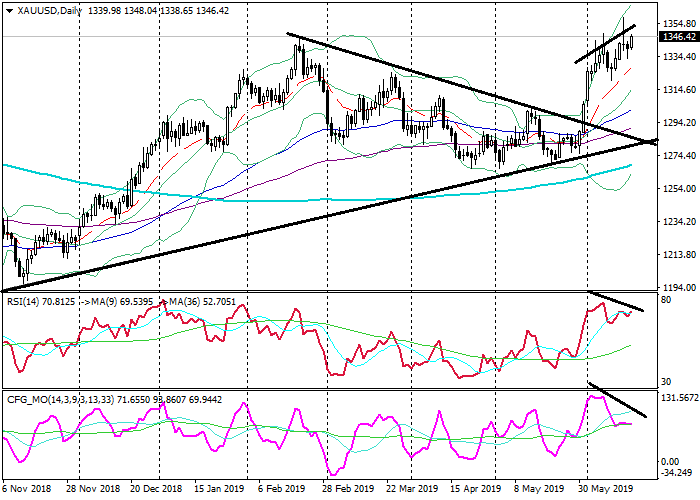Click the XAUUSD,Daily chart title label
This screenshot has height=500, width=700.
[43, 10]
